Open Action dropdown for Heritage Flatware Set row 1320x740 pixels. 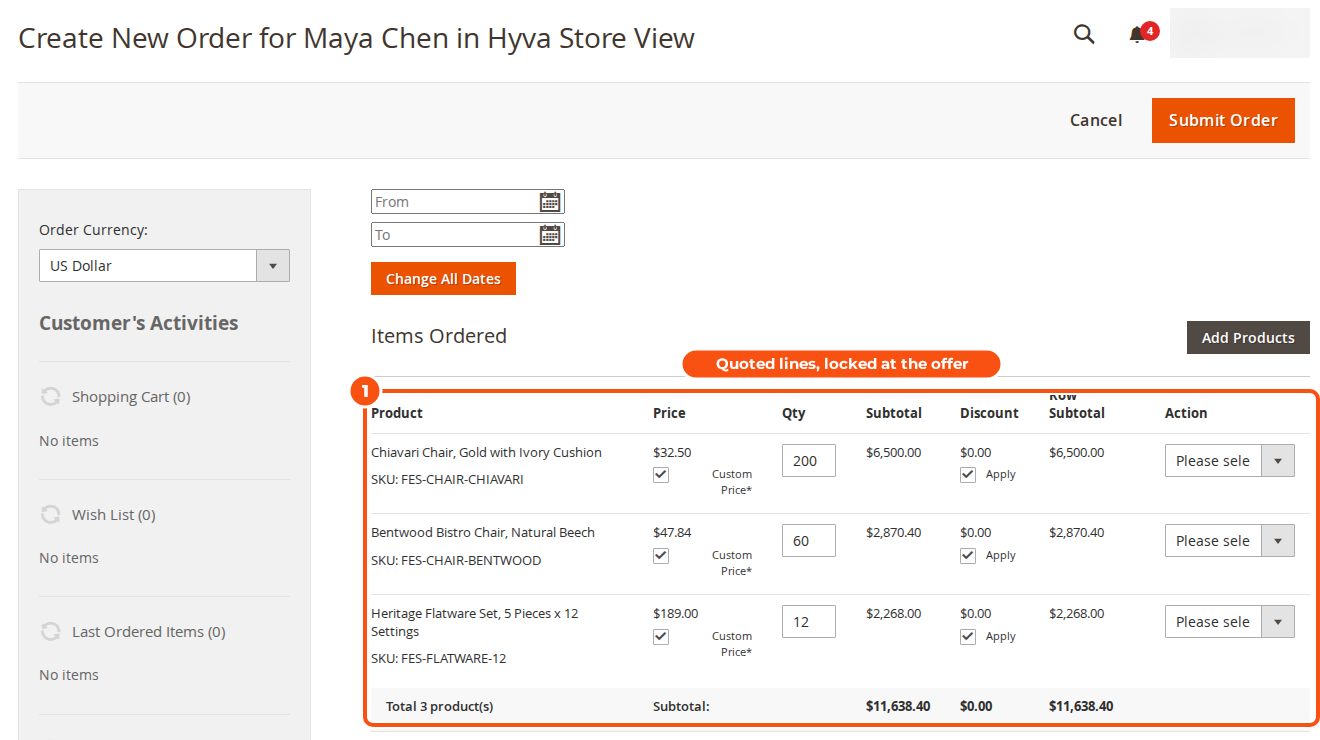click(x=1229, y=622)
